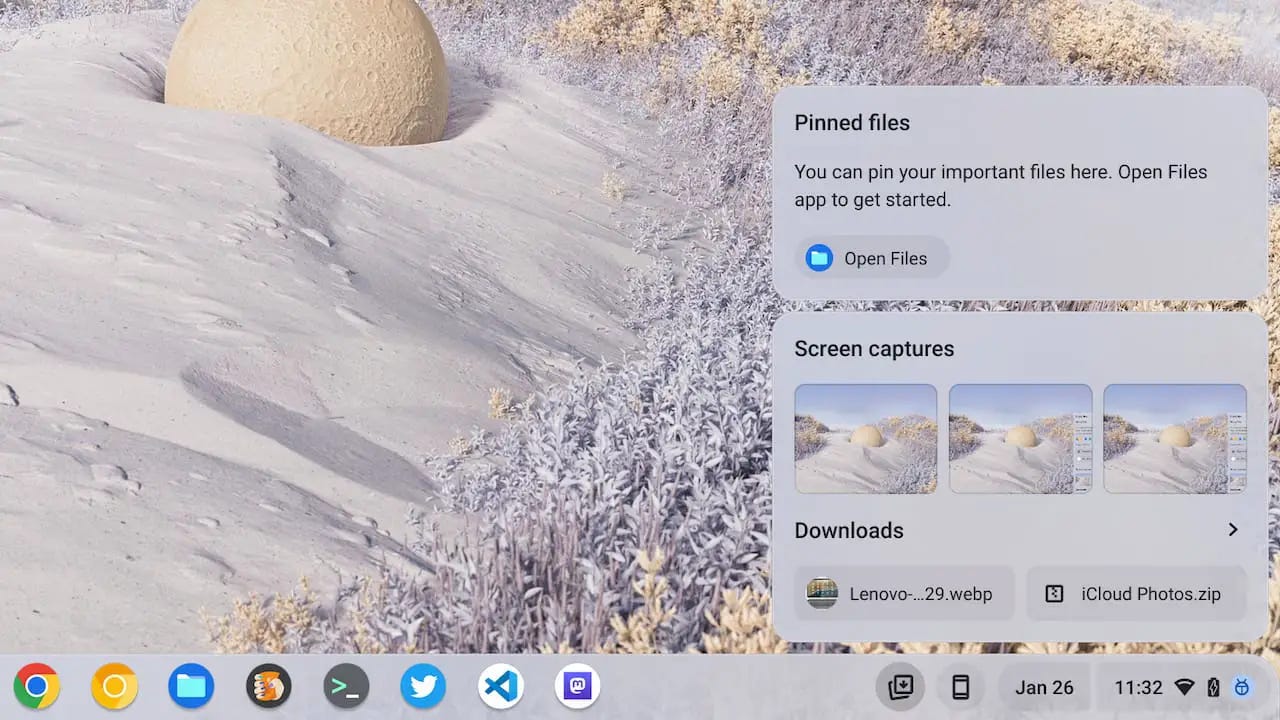Open quick settings via 11:32 clock
The height and width of the screenshot is (720, 1280).
pos(1138,687)
